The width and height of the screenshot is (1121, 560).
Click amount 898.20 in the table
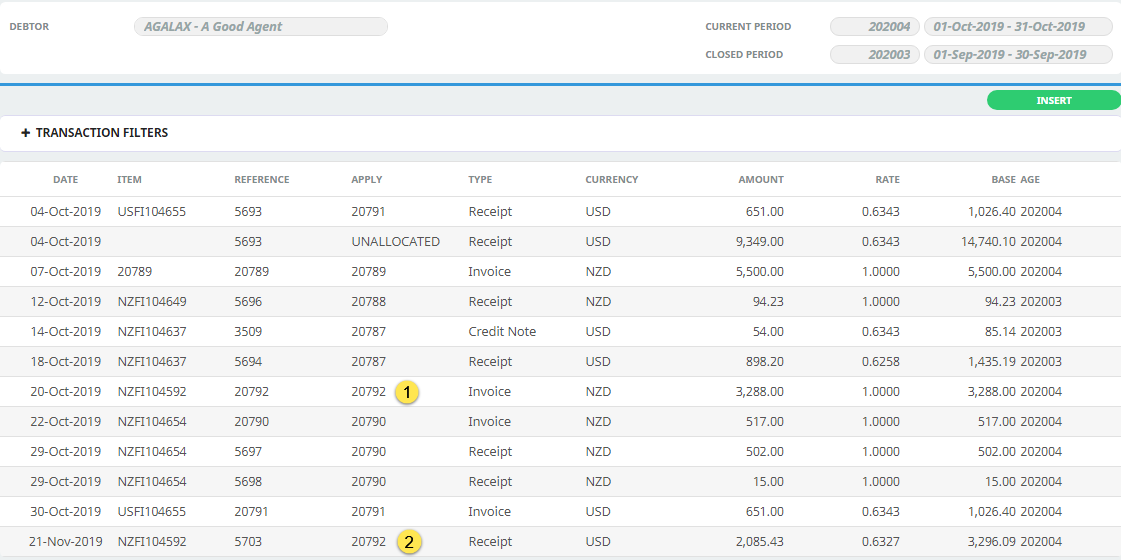click(x=766, y=362)
